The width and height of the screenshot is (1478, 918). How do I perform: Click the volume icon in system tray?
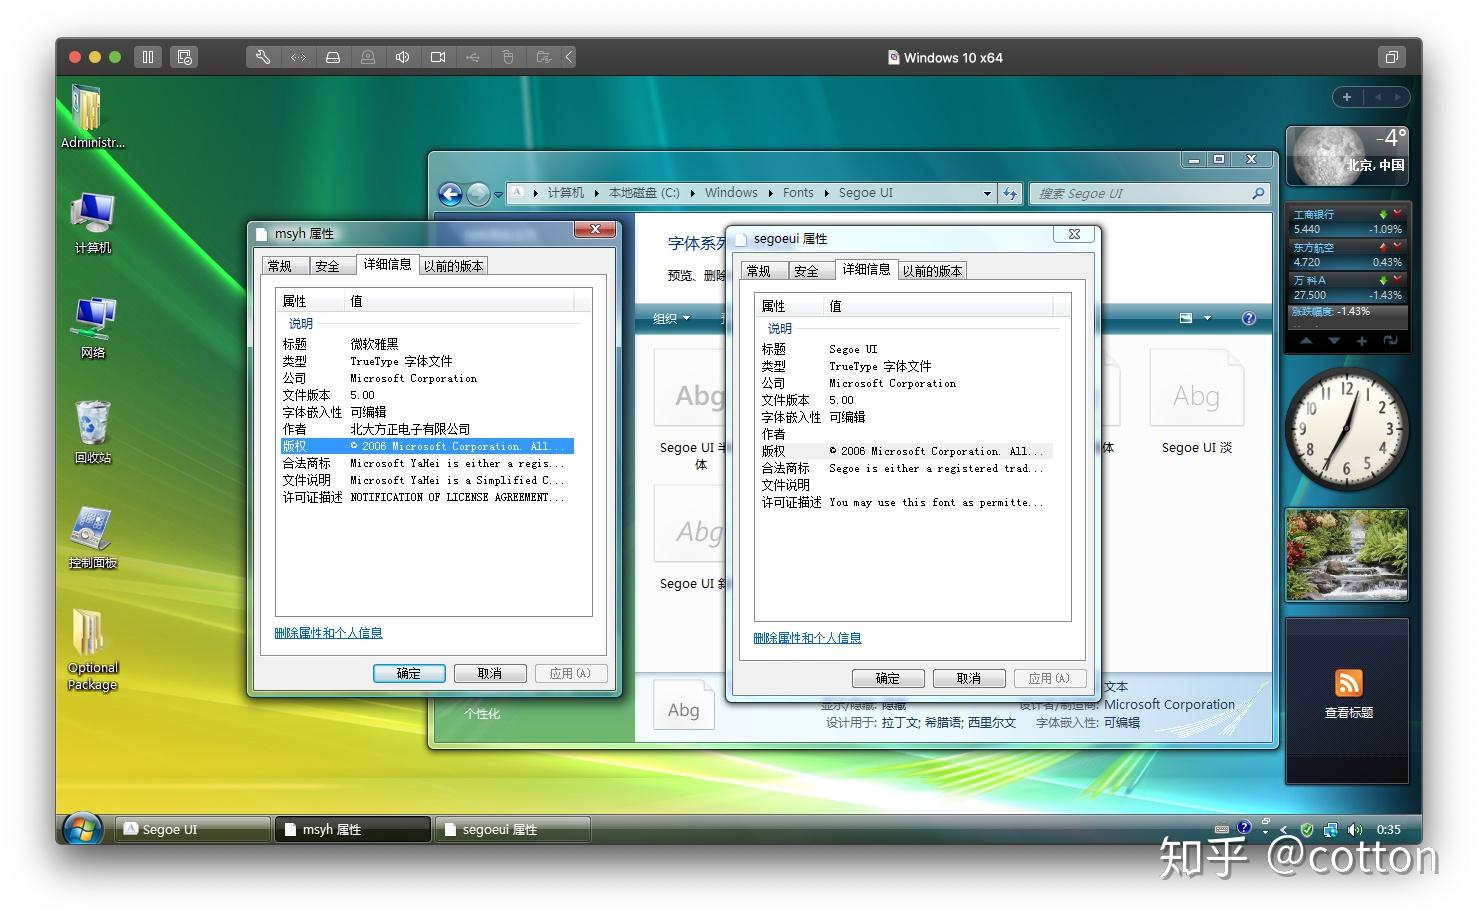[1355, 829]
